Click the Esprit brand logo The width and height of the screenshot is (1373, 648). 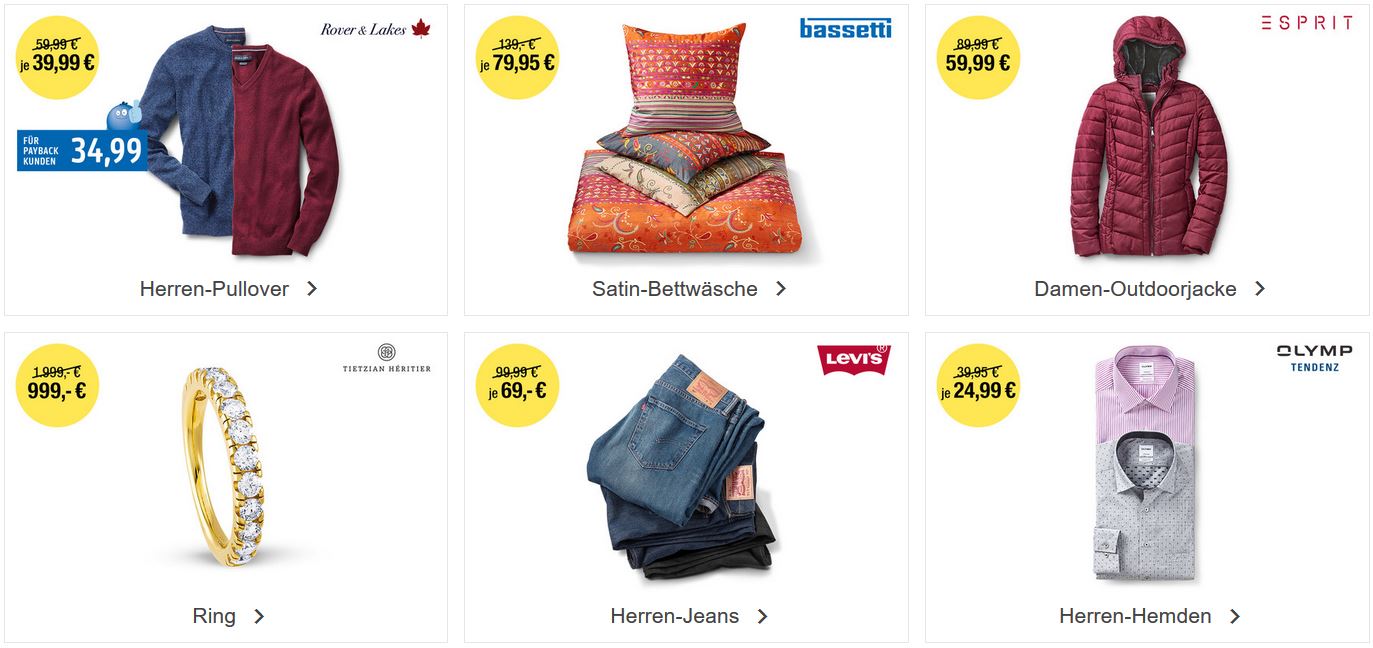point(1306,22)
